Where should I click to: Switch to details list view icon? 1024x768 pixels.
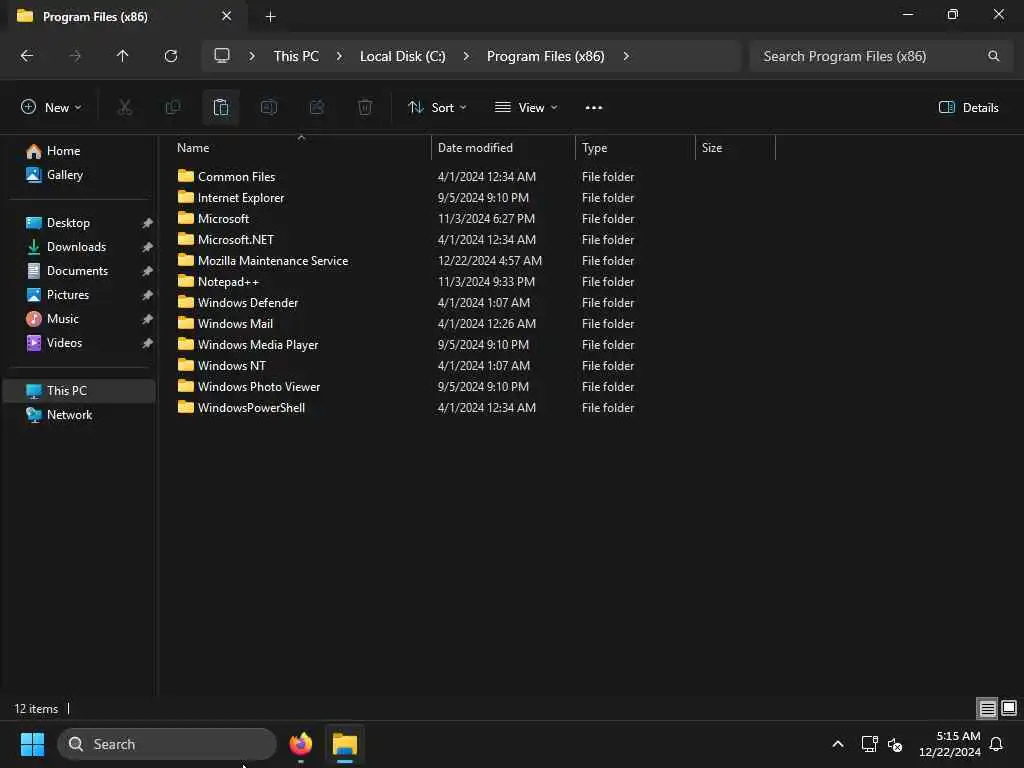pyautogui.click(x=987, y=708)
